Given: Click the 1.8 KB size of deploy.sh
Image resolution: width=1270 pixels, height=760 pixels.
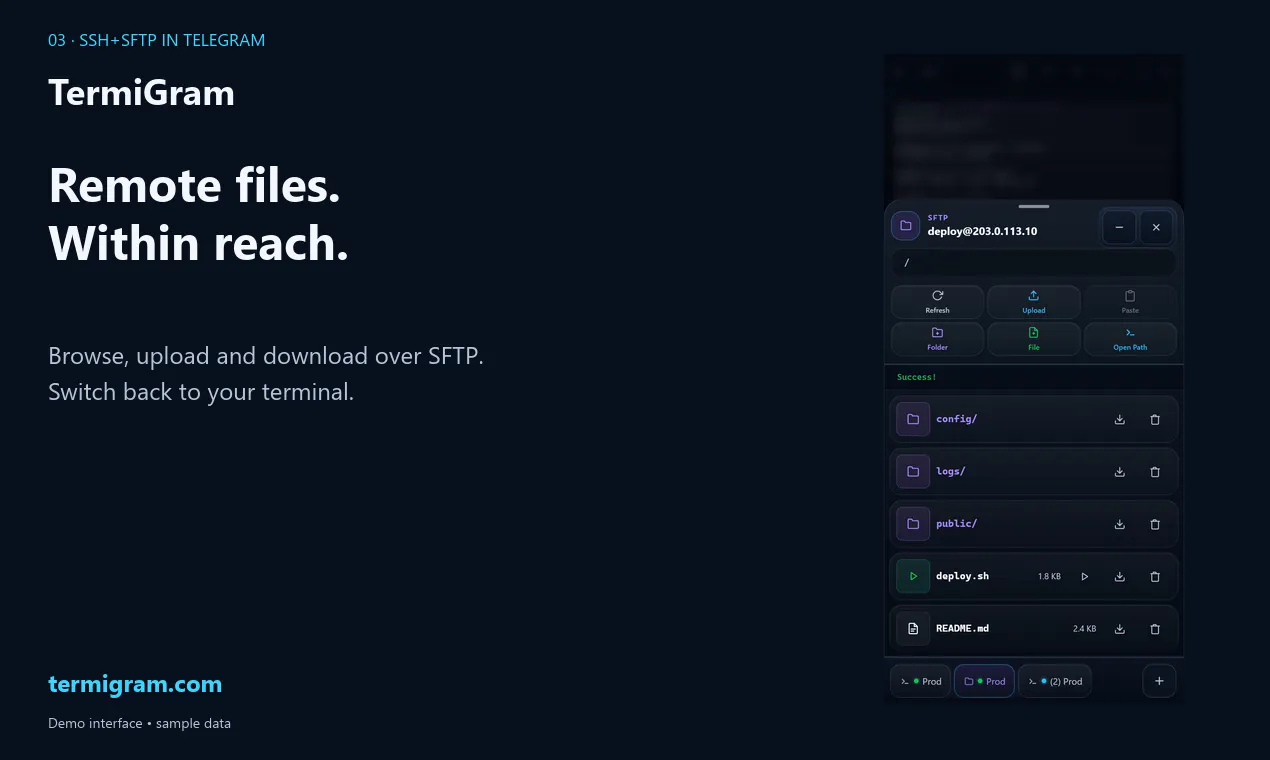Looking at the screenshot, I should [x=1049, y=577].
